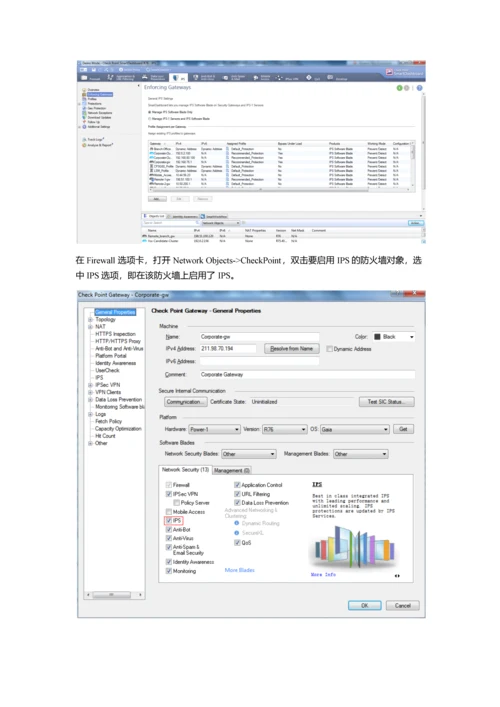Screen dimensions: 500x707
Task: Expand the Other tree node
Action: click(90, 443)
